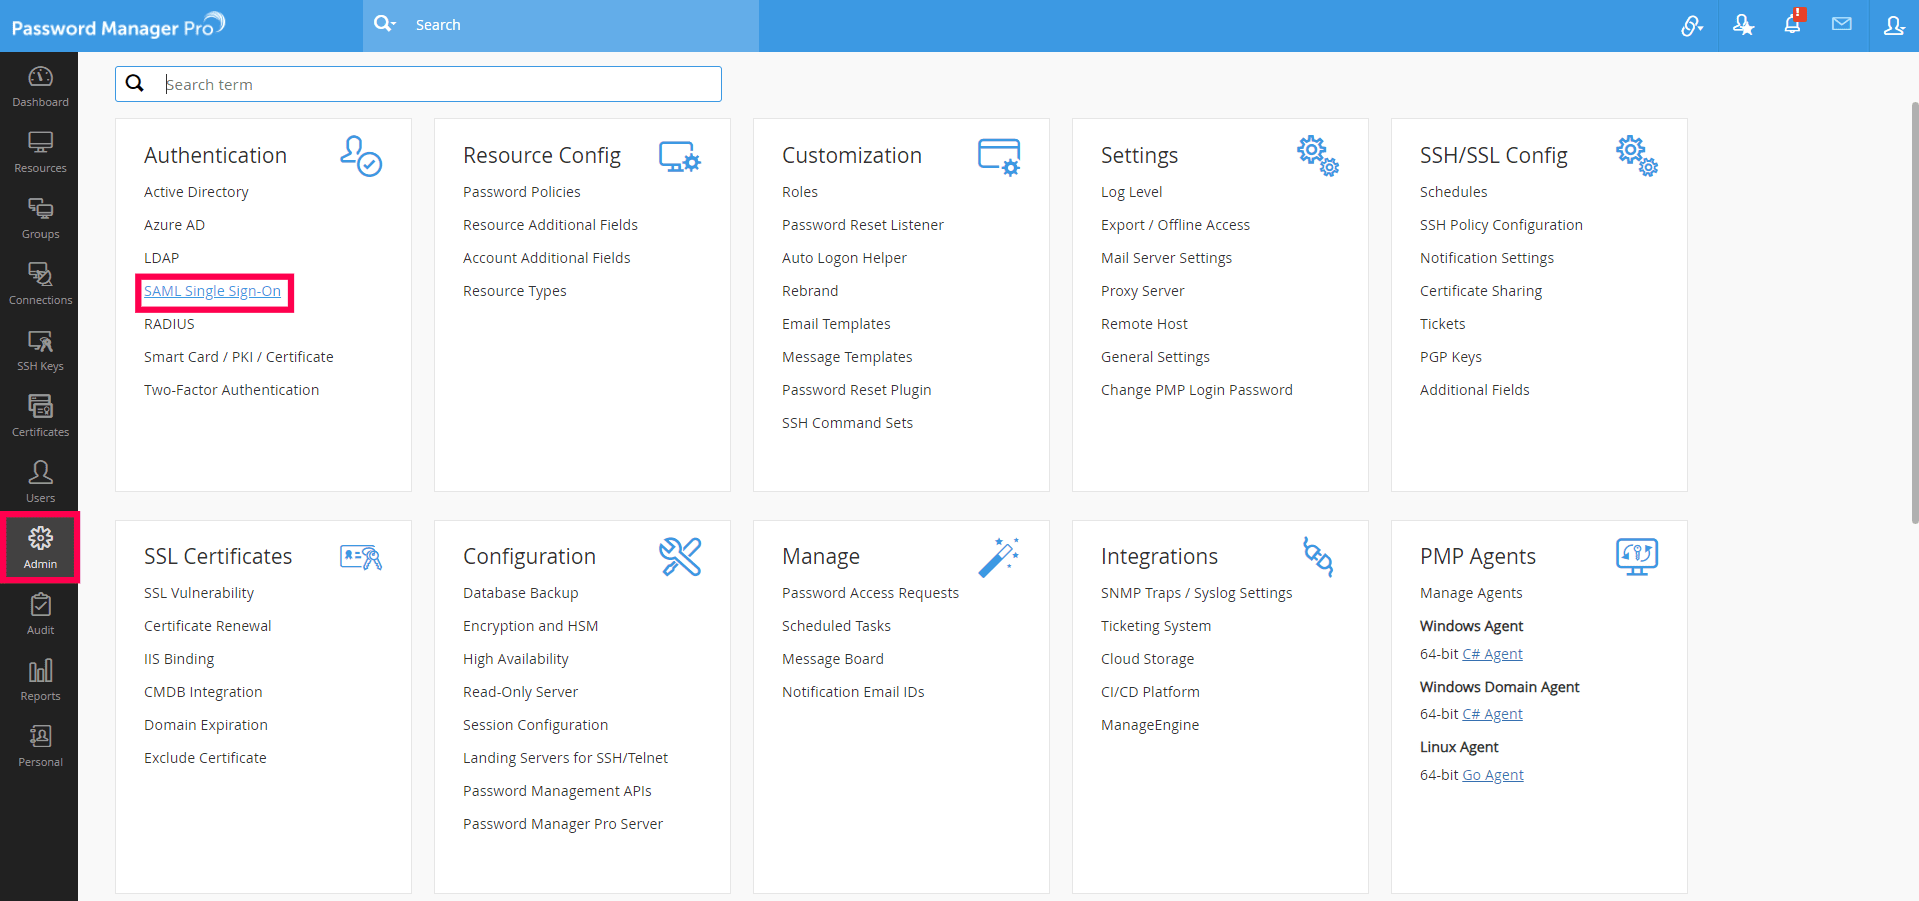Download Windows Domain Agent C# Agent
The image size is (1919, 901).
click(x=1492, y=714)
